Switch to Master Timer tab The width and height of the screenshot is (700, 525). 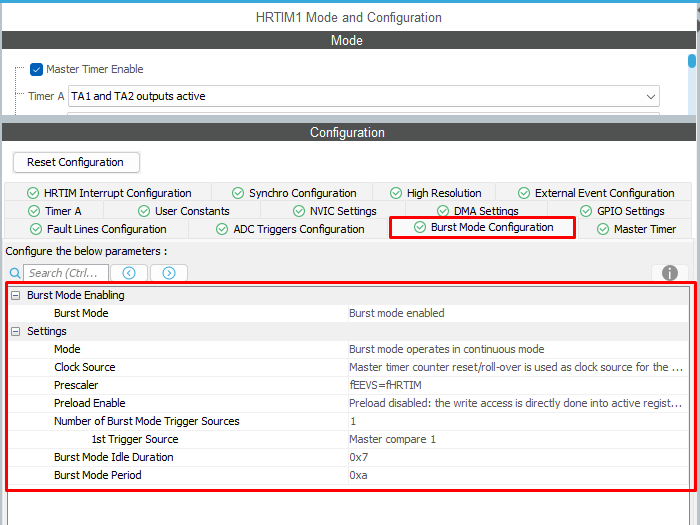[x=636, y=229]
